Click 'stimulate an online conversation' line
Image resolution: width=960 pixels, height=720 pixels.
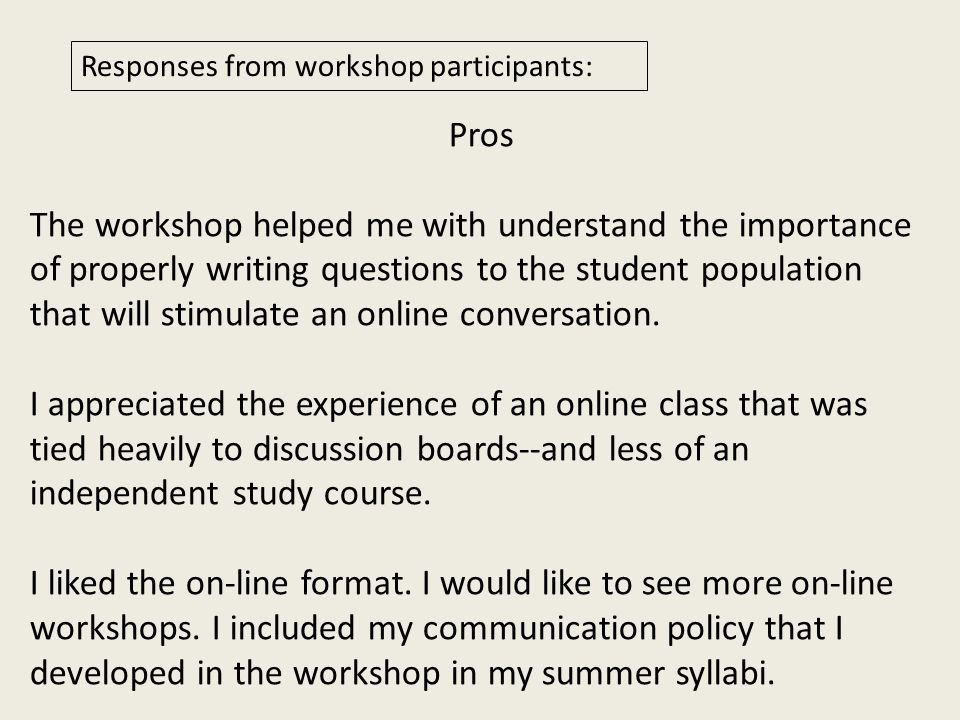410,314
